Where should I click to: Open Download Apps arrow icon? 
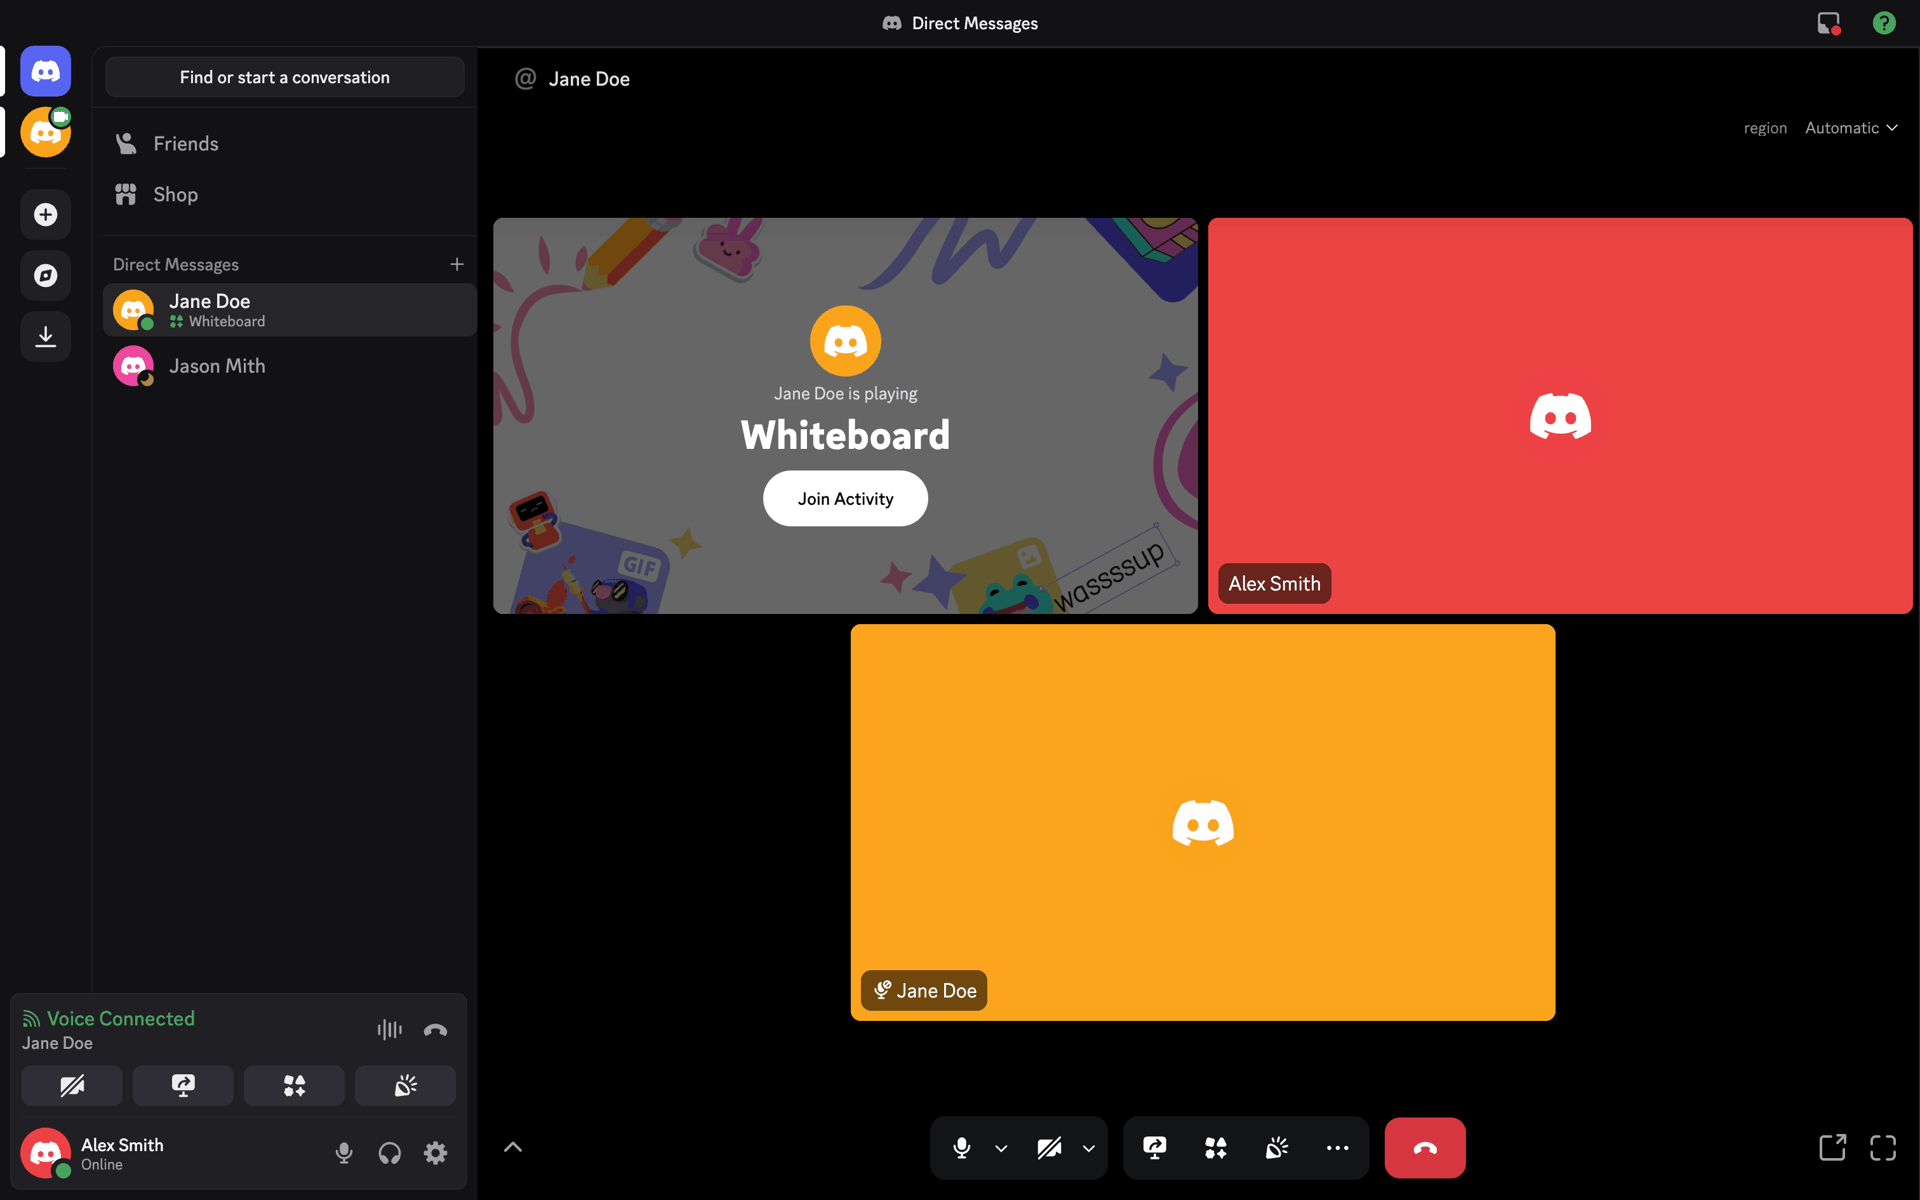point(46,337)
